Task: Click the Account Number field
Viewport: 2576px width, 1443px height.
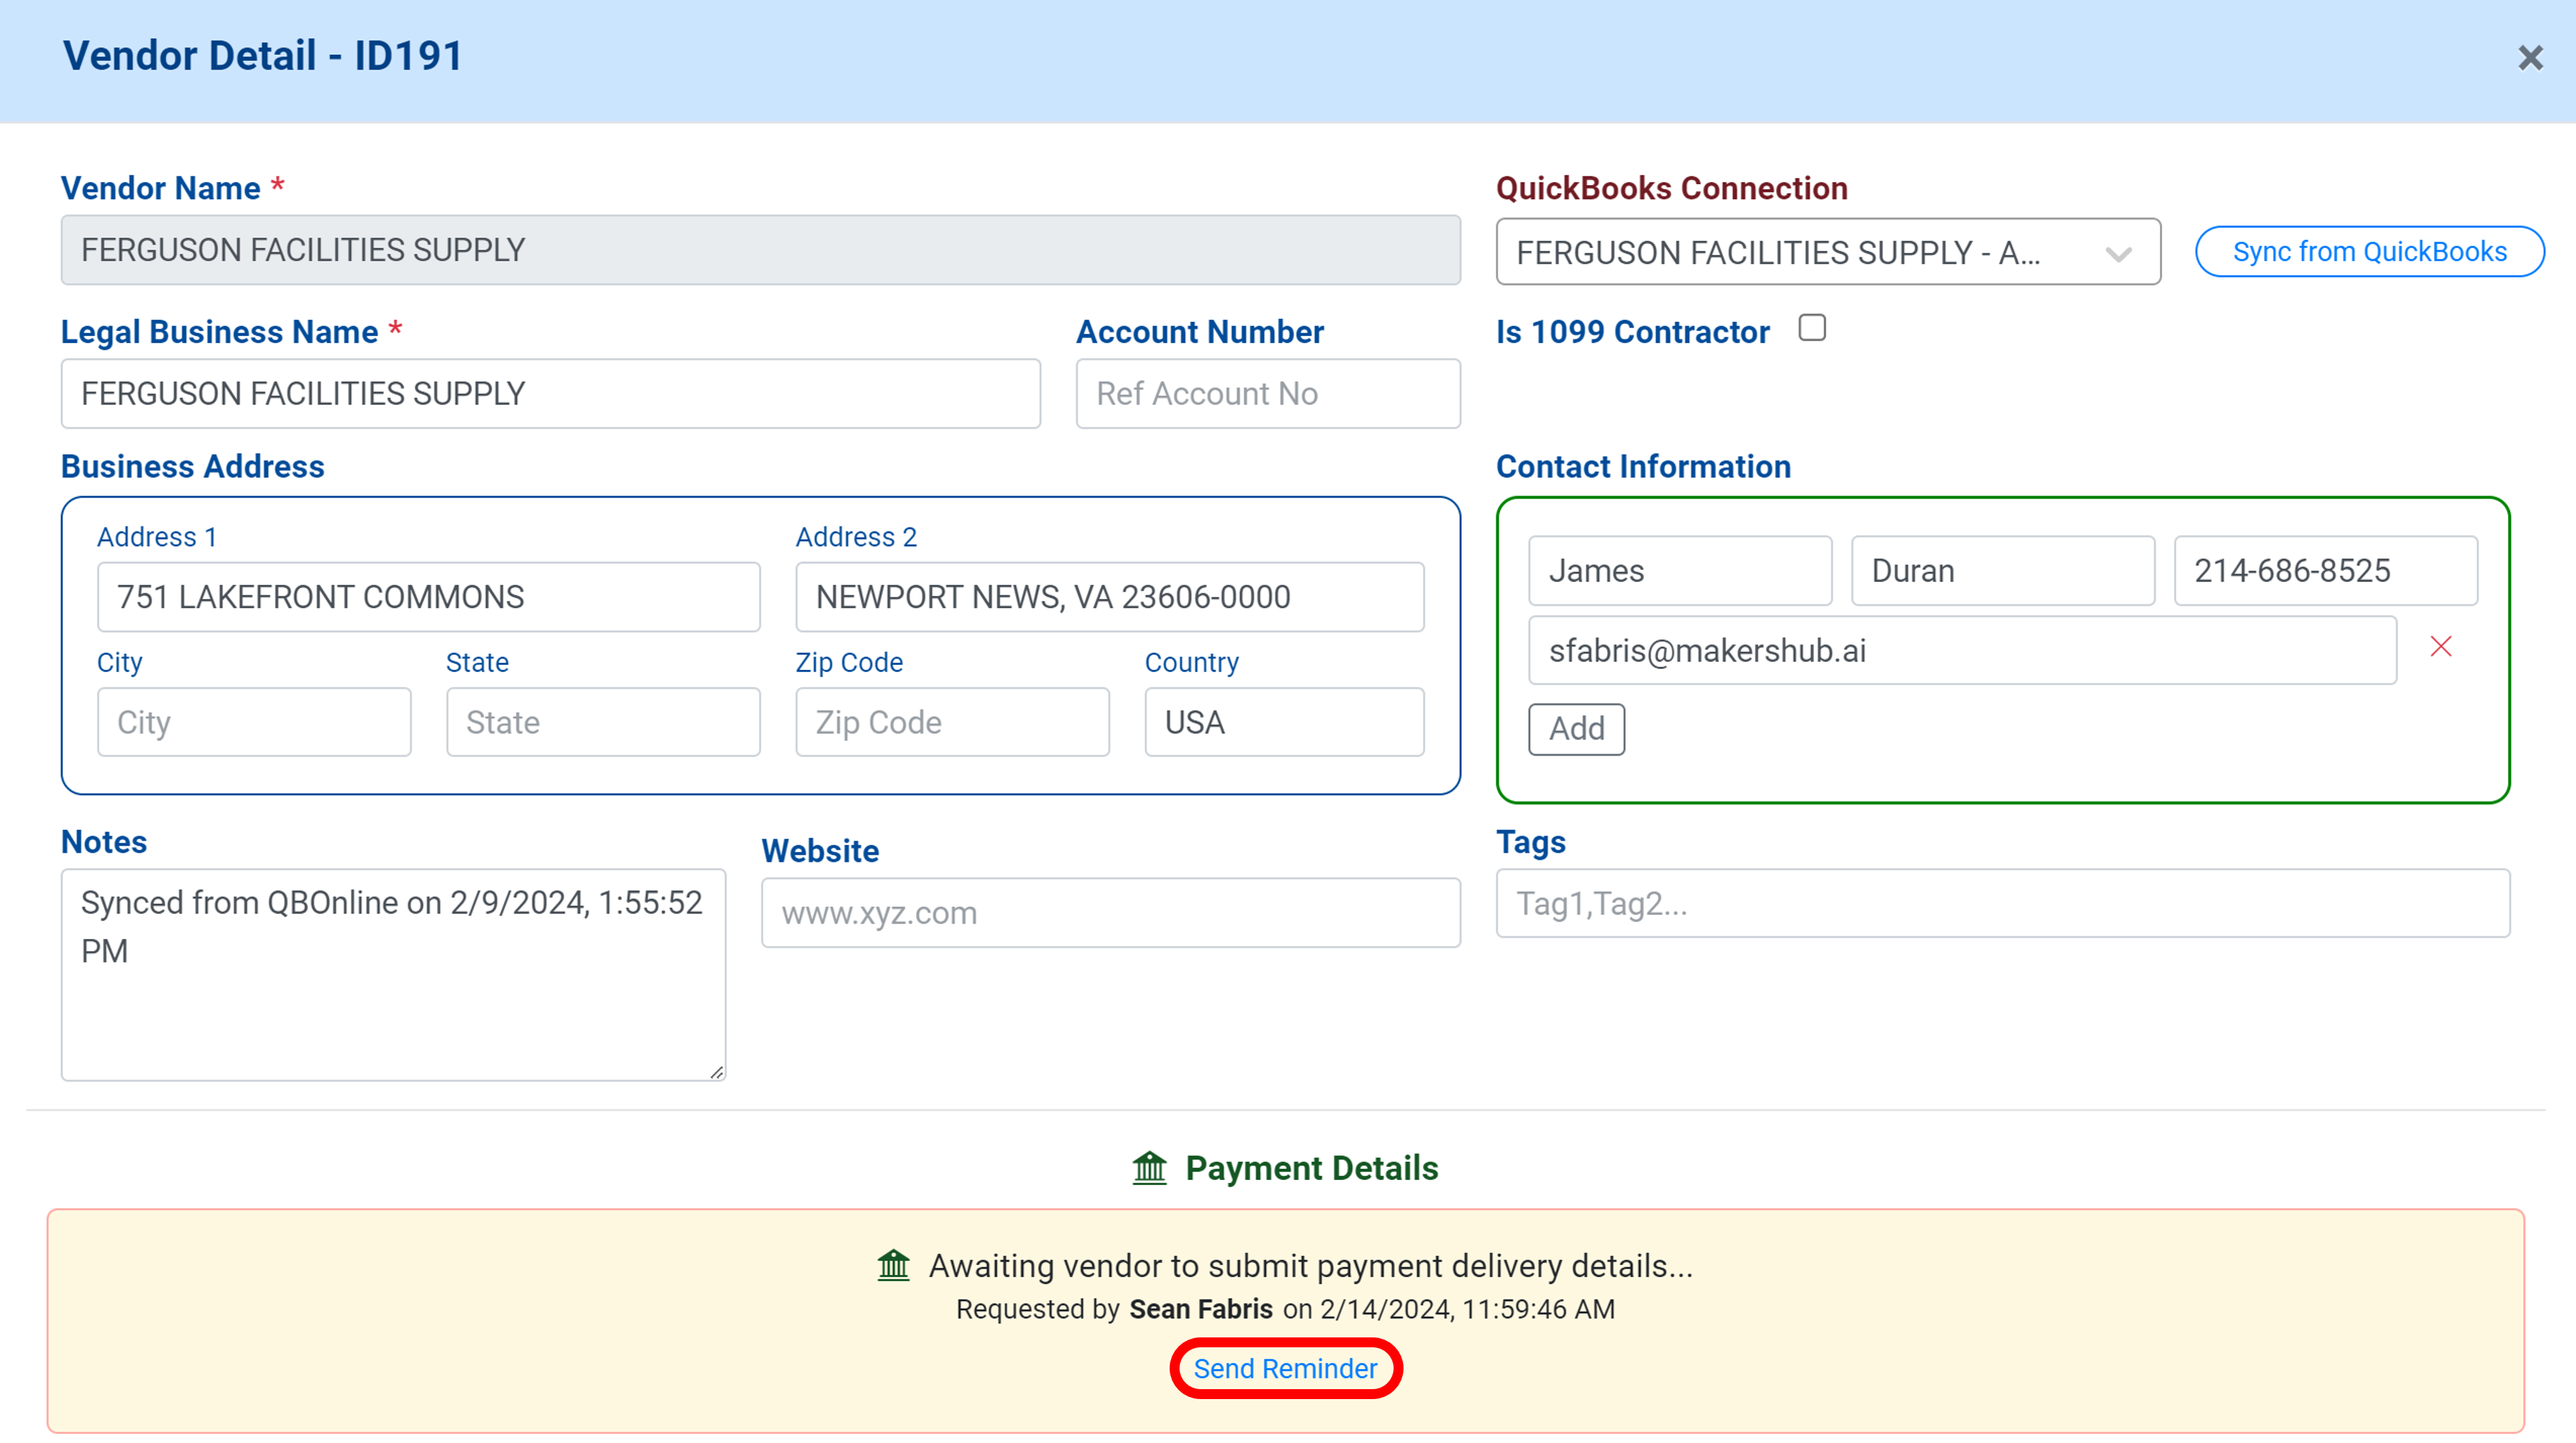Action: pyautogui.click(x=1268, y=394)
